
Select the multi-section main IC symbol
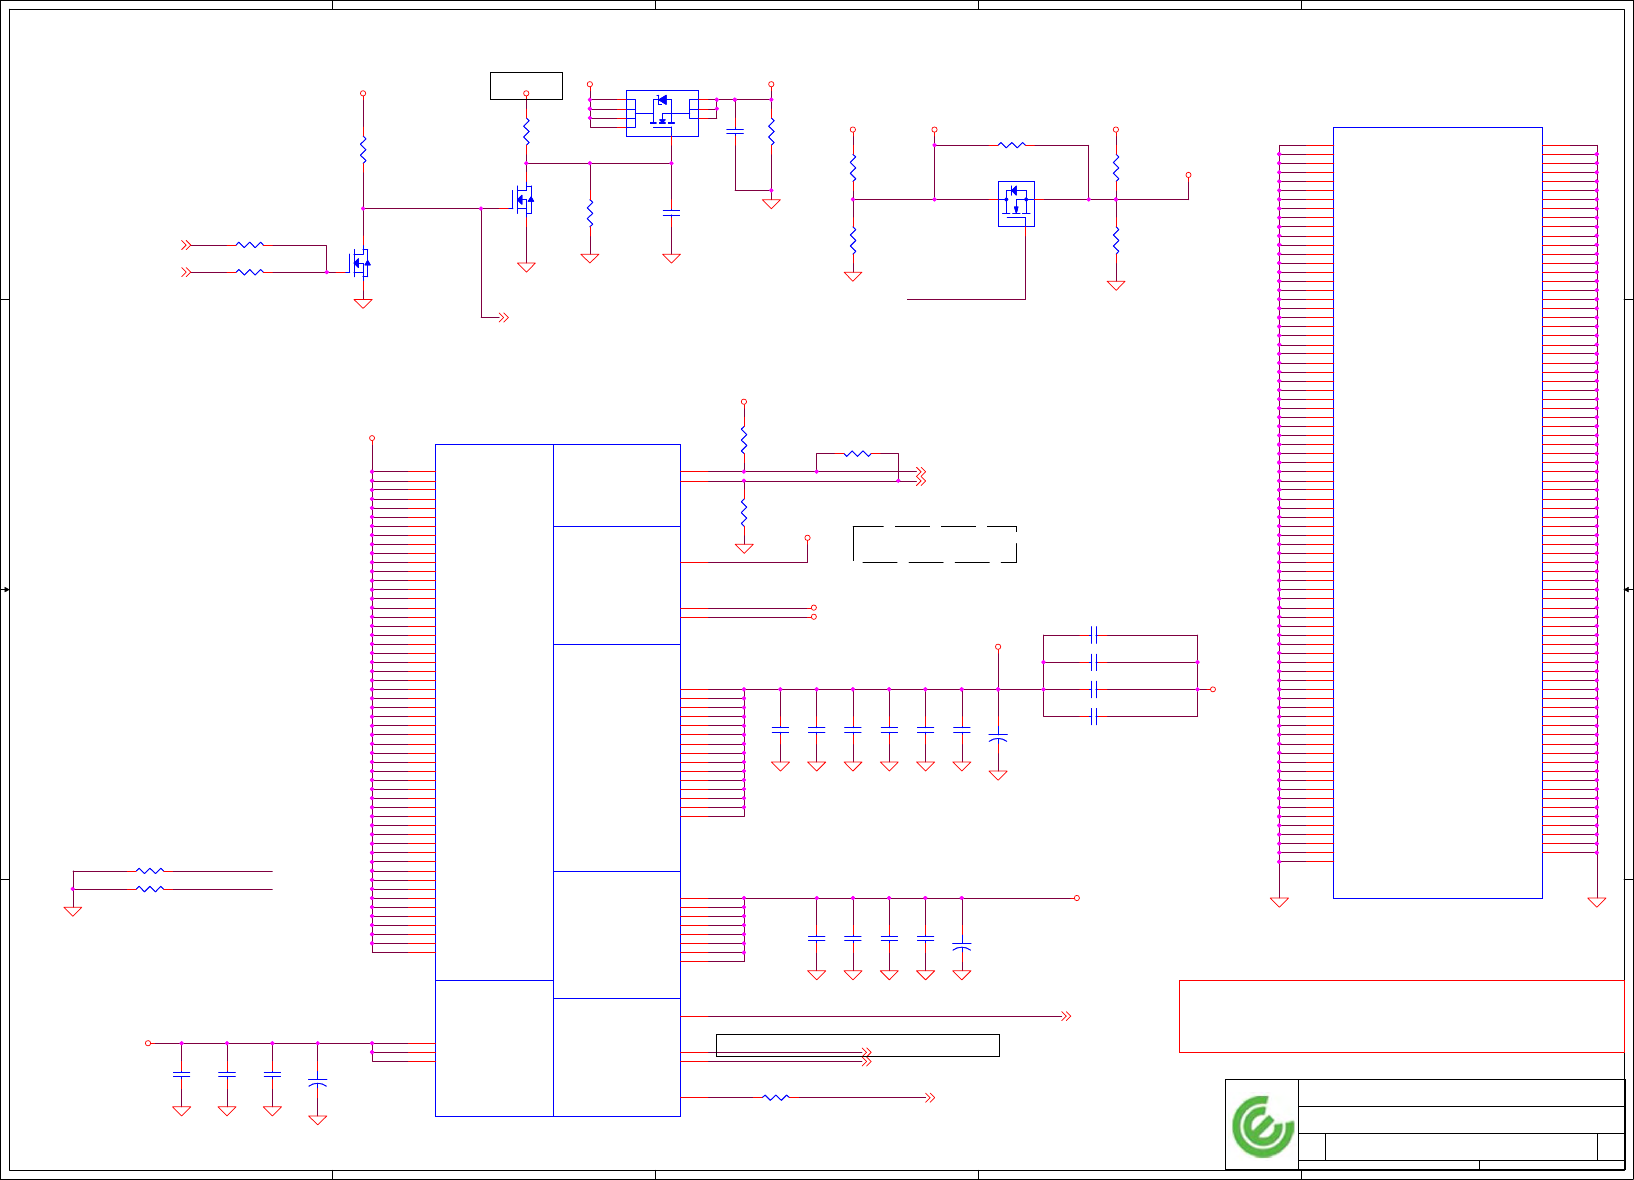558,780
